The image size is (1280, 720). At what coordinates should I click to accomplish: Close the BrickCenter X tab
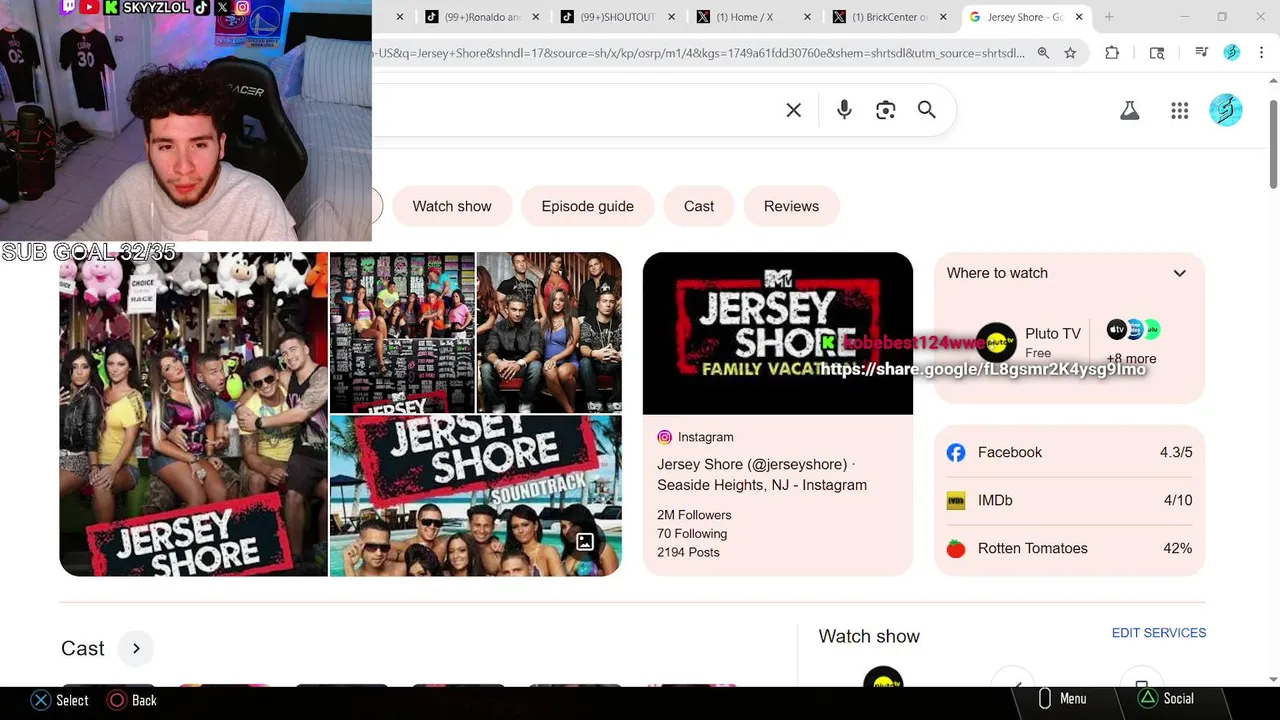pyautogui.click(x=943, y=17)
